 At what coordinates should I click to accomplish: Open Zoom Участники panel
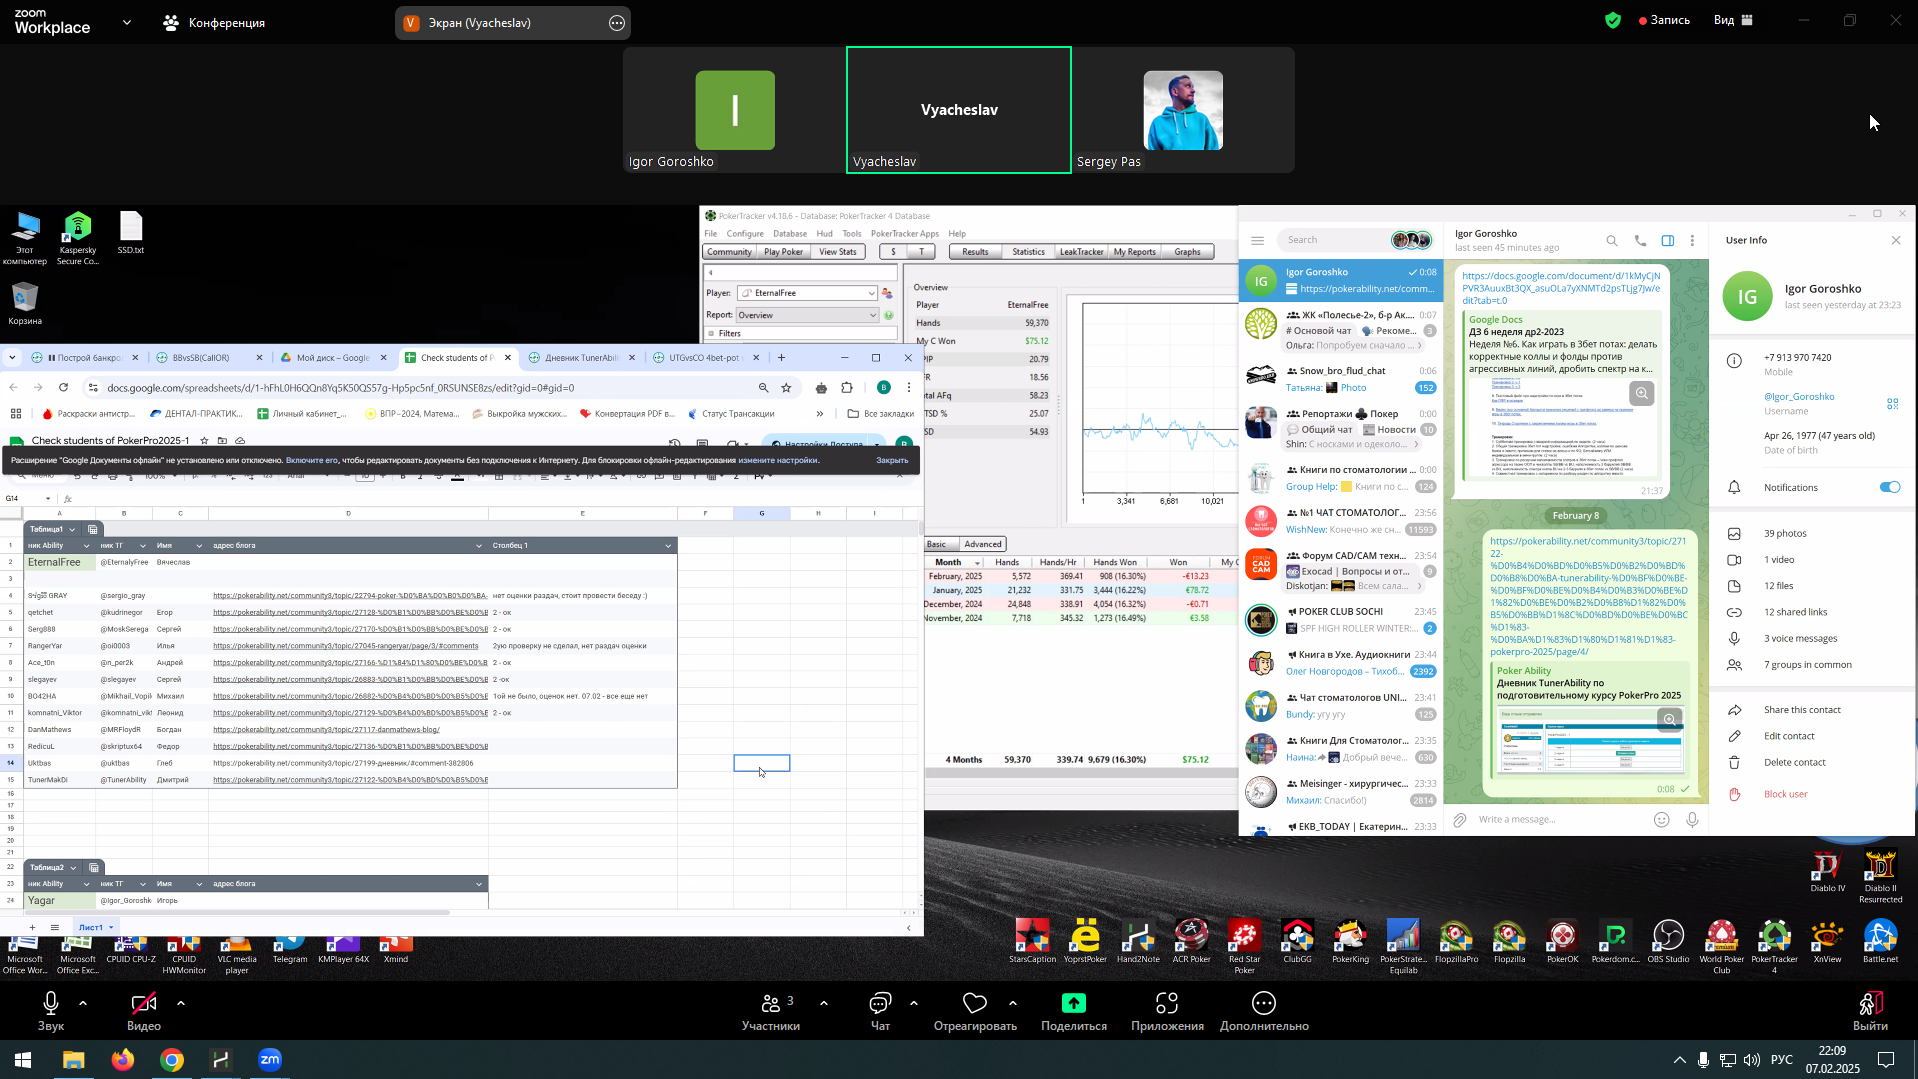(x=771, y=1010)
